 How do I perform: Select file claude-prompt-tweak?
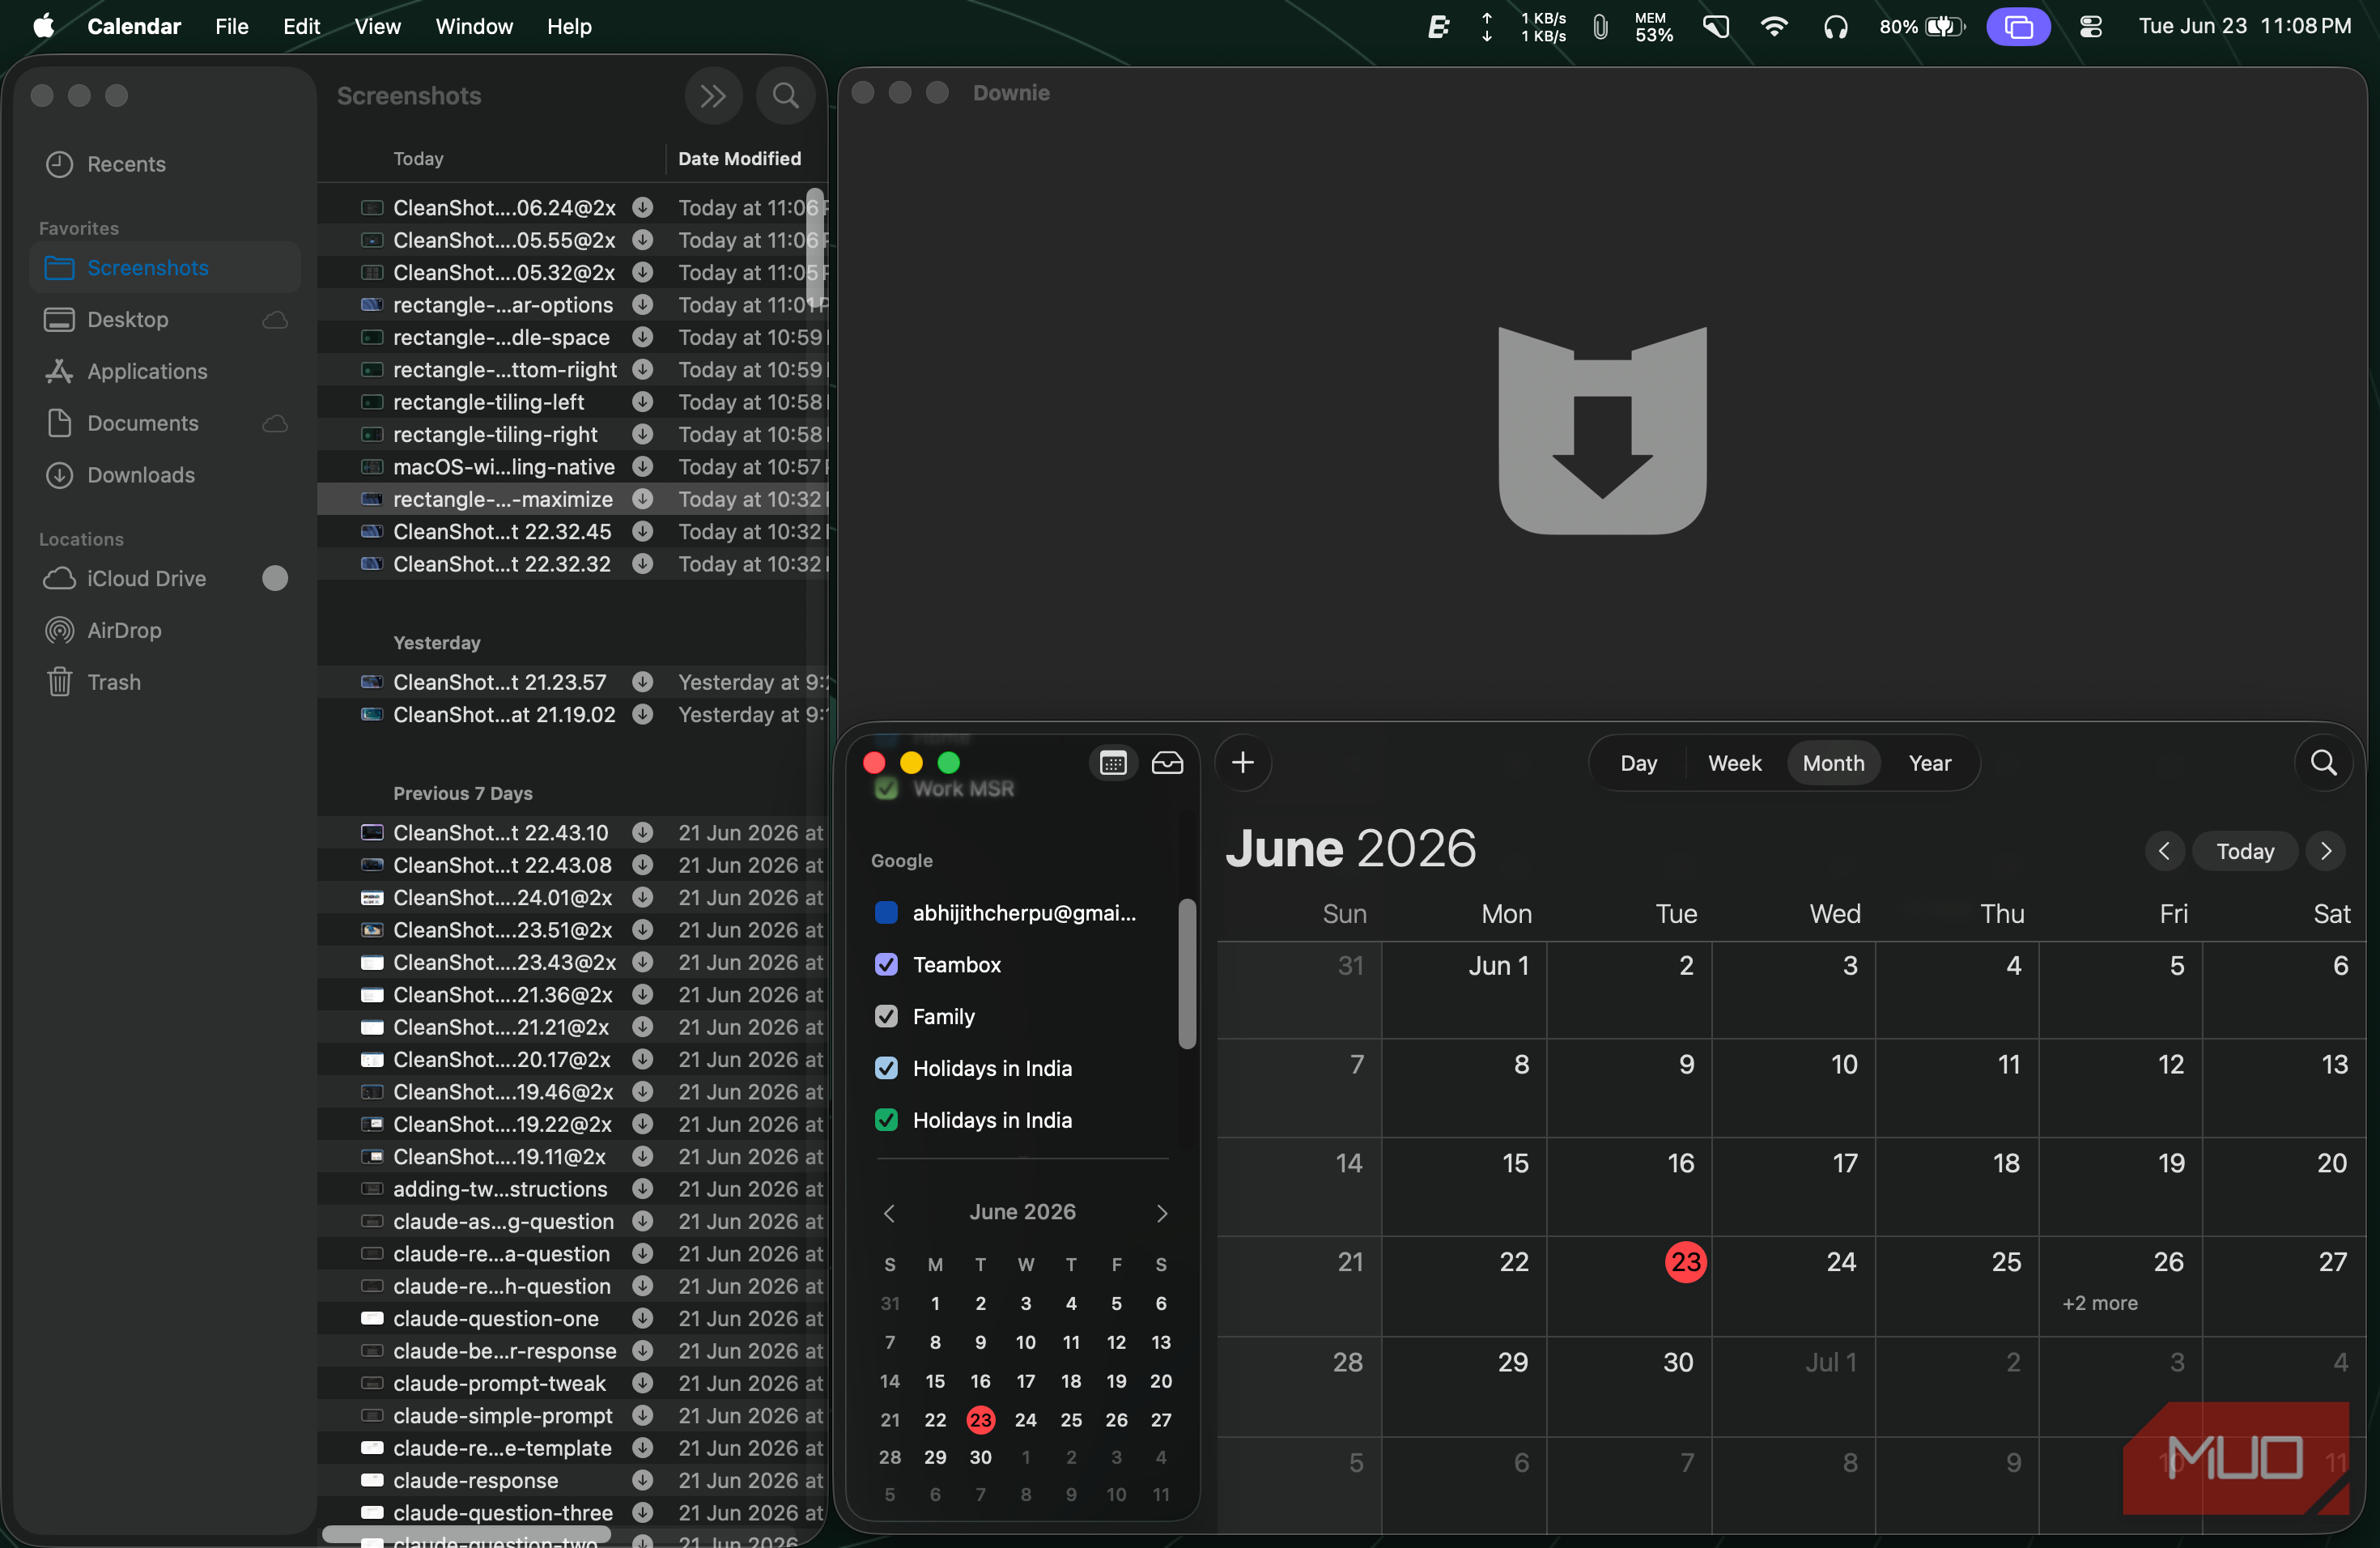point(572,1383)
